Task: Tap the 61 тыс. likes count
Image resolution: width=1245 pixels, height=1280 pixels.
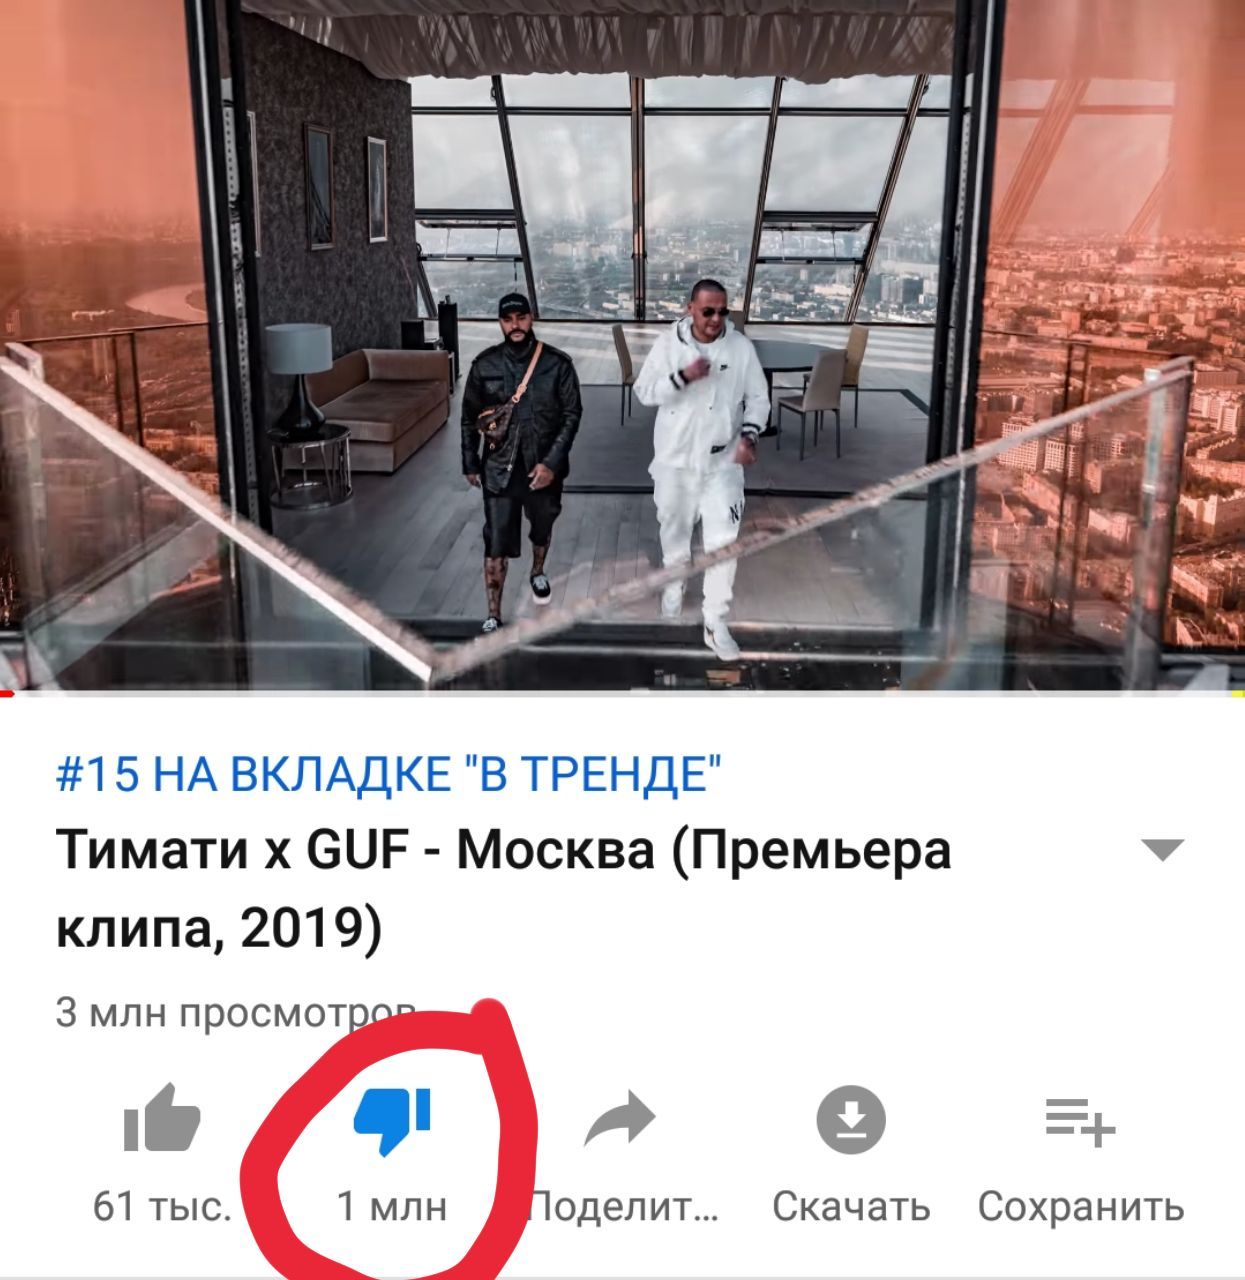Action: point(162,1206)
